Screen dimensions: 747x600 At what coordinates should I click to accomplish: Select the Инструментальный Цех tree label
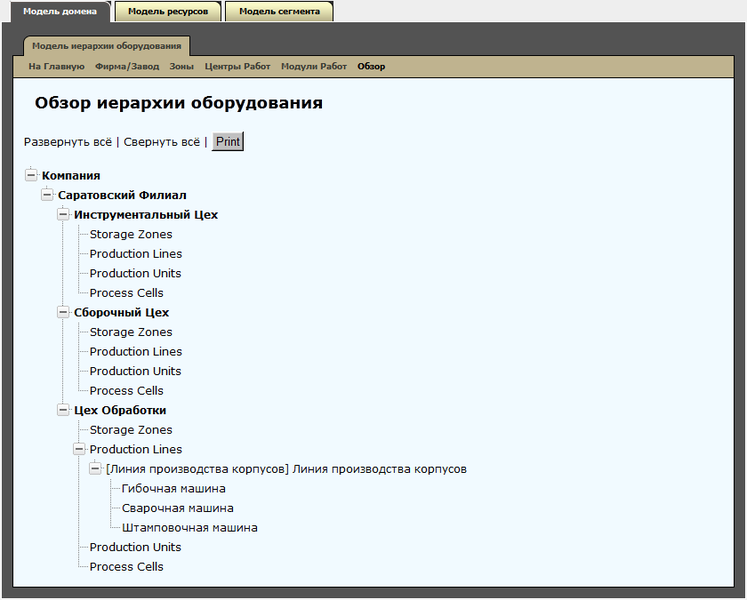coord(146,214)
